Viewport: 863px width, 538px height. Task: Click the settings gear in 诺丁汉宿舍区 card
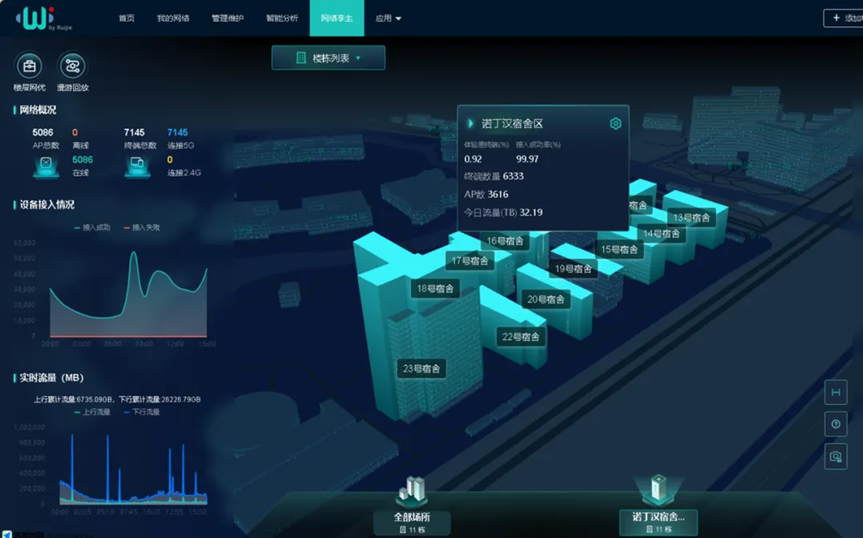coord(615,124)
